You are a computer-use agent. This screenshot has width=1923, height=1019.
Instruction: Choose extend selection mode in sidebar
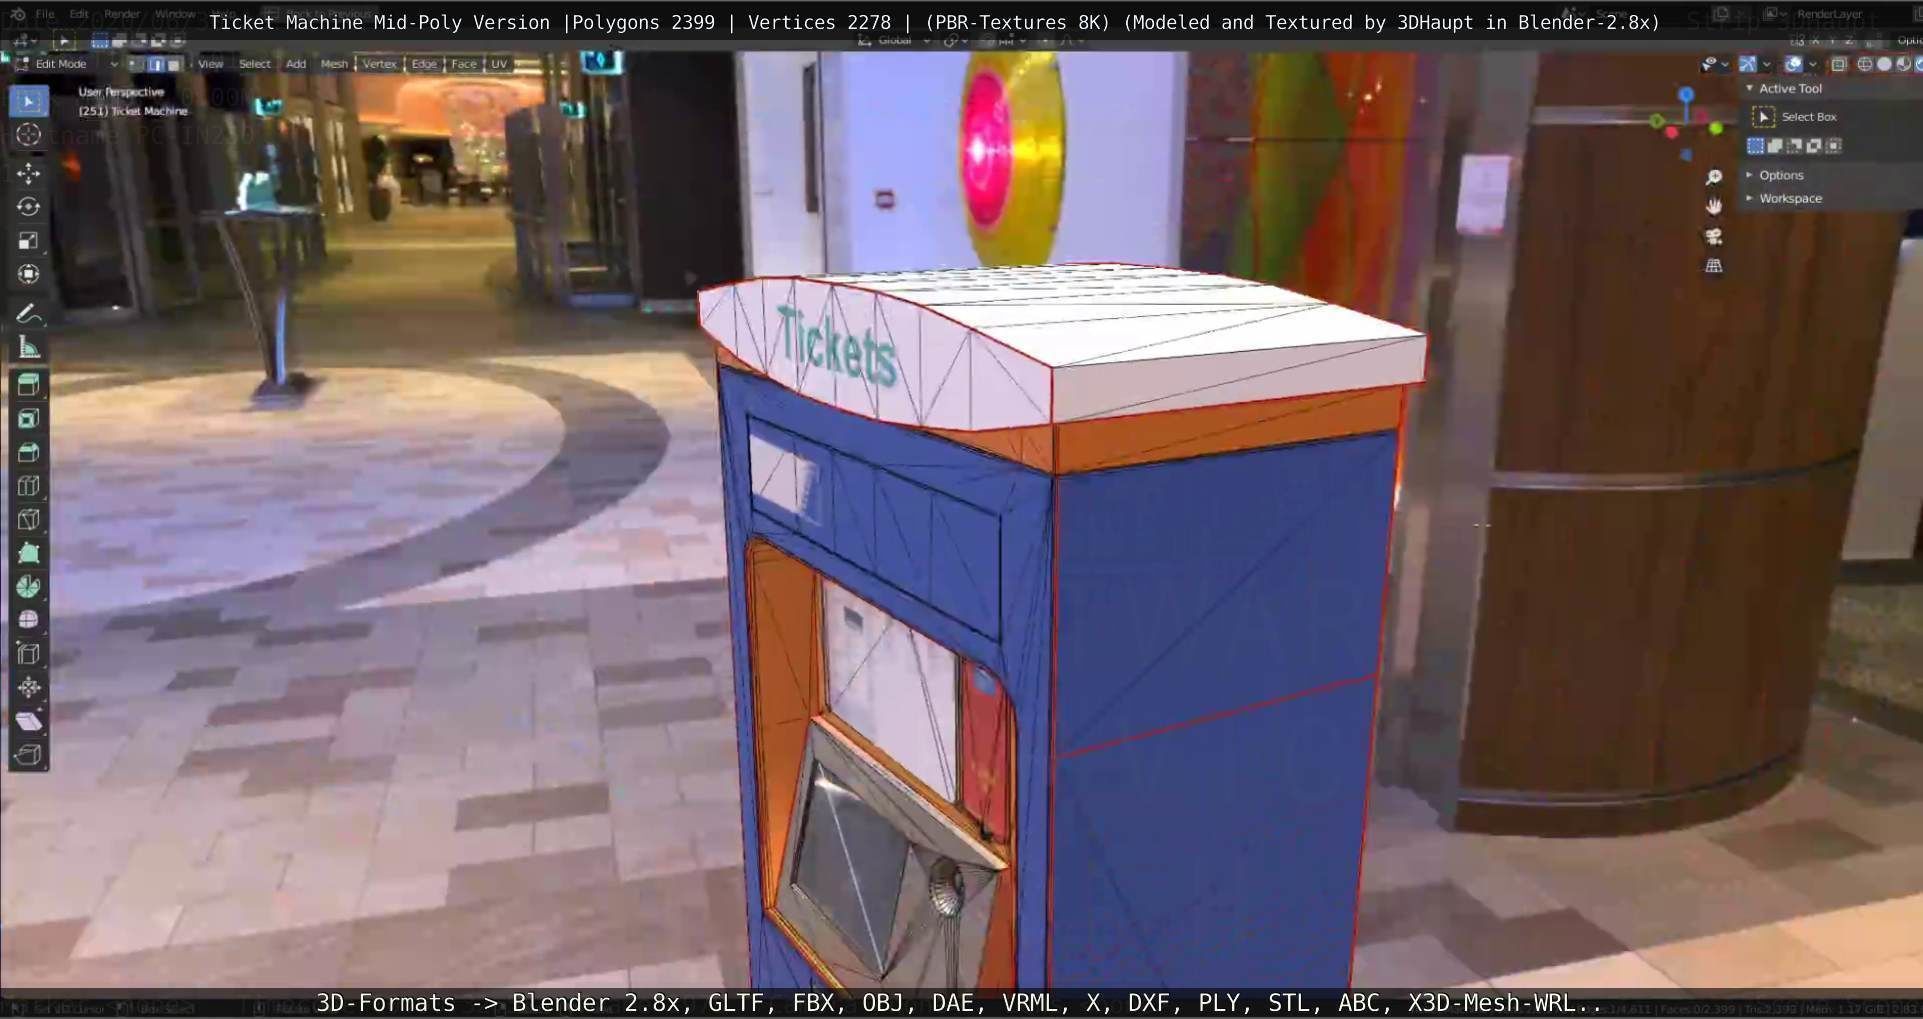pos(1775,146)
